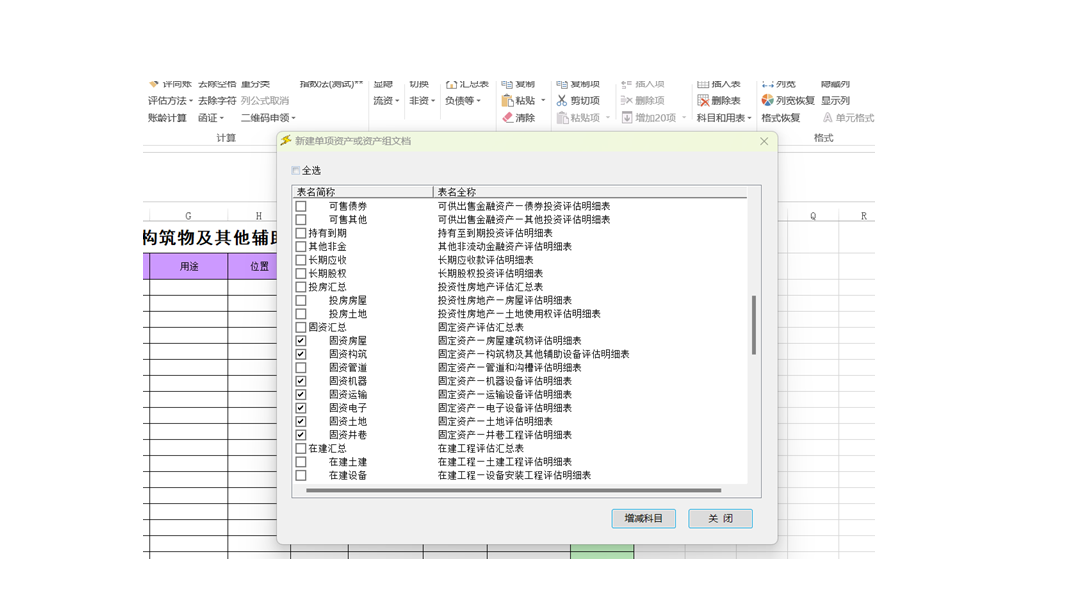Uncheck the 固资房屋 checkbox
This screenshot has height=600, width=1067.
[301, 341]
